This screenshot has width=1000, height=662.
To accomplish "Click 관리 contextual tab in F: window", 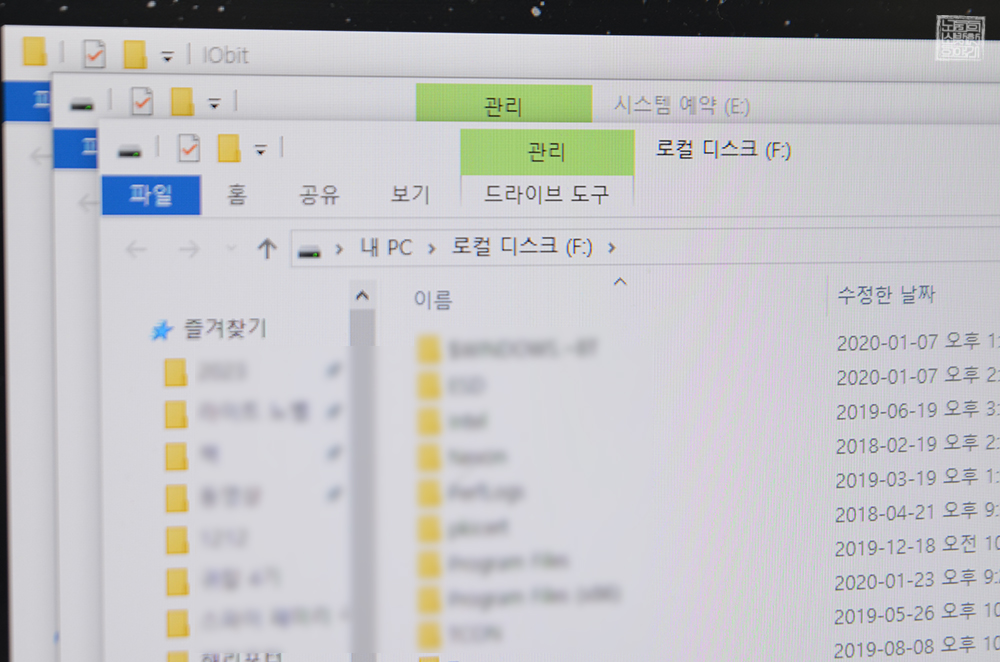I will tap(547, 152).
